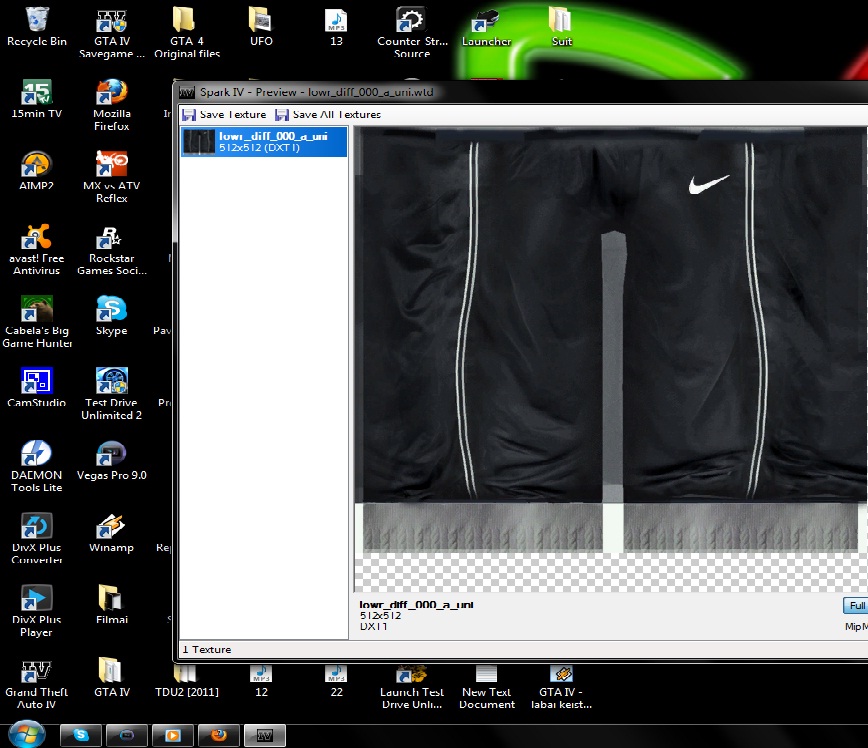Open the media player taskbar button
Viewport: 868px width, 748px height.
coord(173,735)
